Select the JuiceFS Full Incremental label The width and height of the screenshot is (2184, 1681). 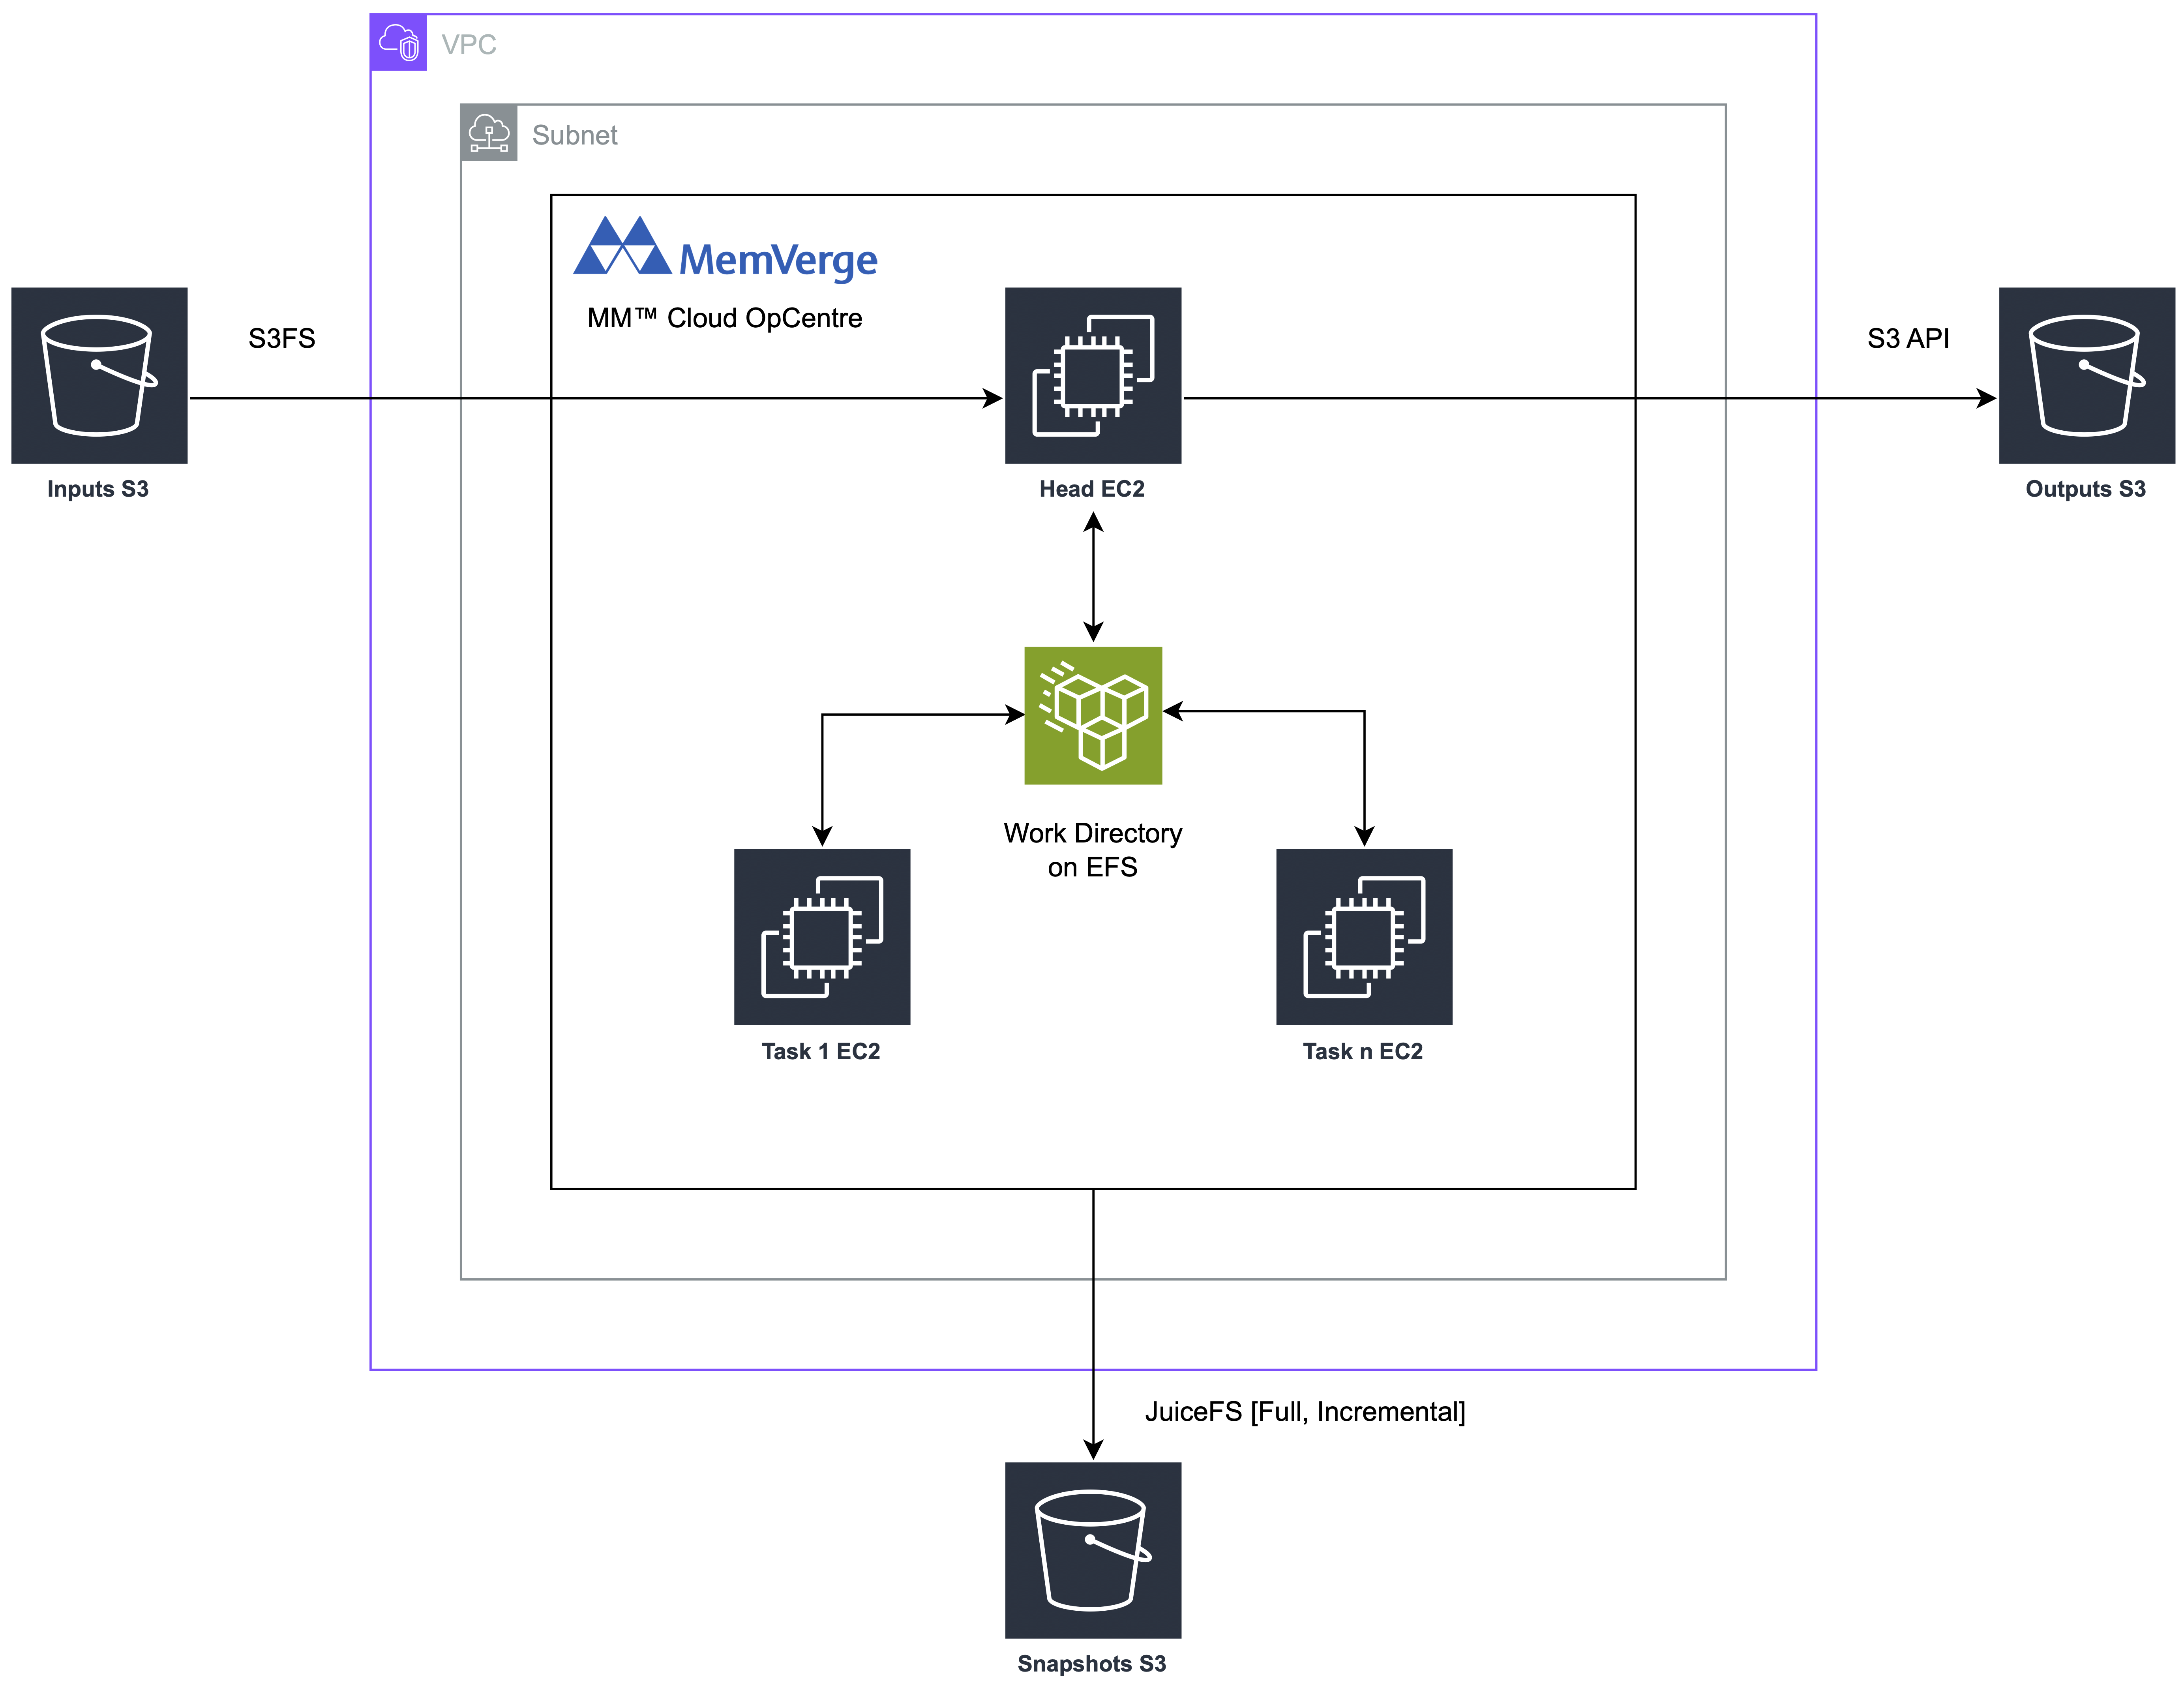[x=1304, y=1411]
